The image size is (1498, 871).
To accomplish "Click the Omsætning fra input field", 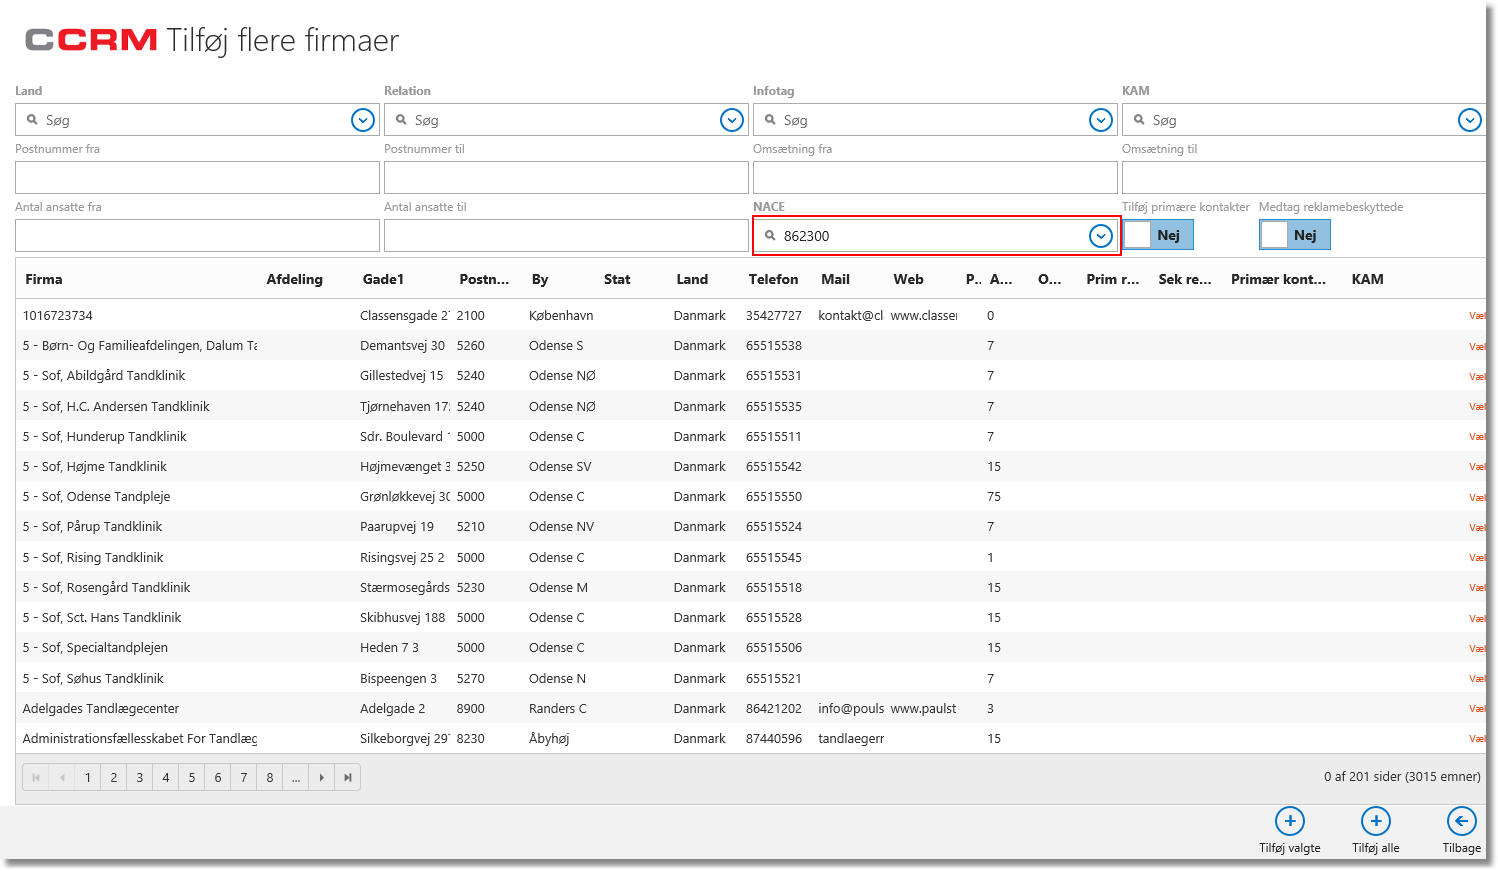I will [x=935, y=177].
